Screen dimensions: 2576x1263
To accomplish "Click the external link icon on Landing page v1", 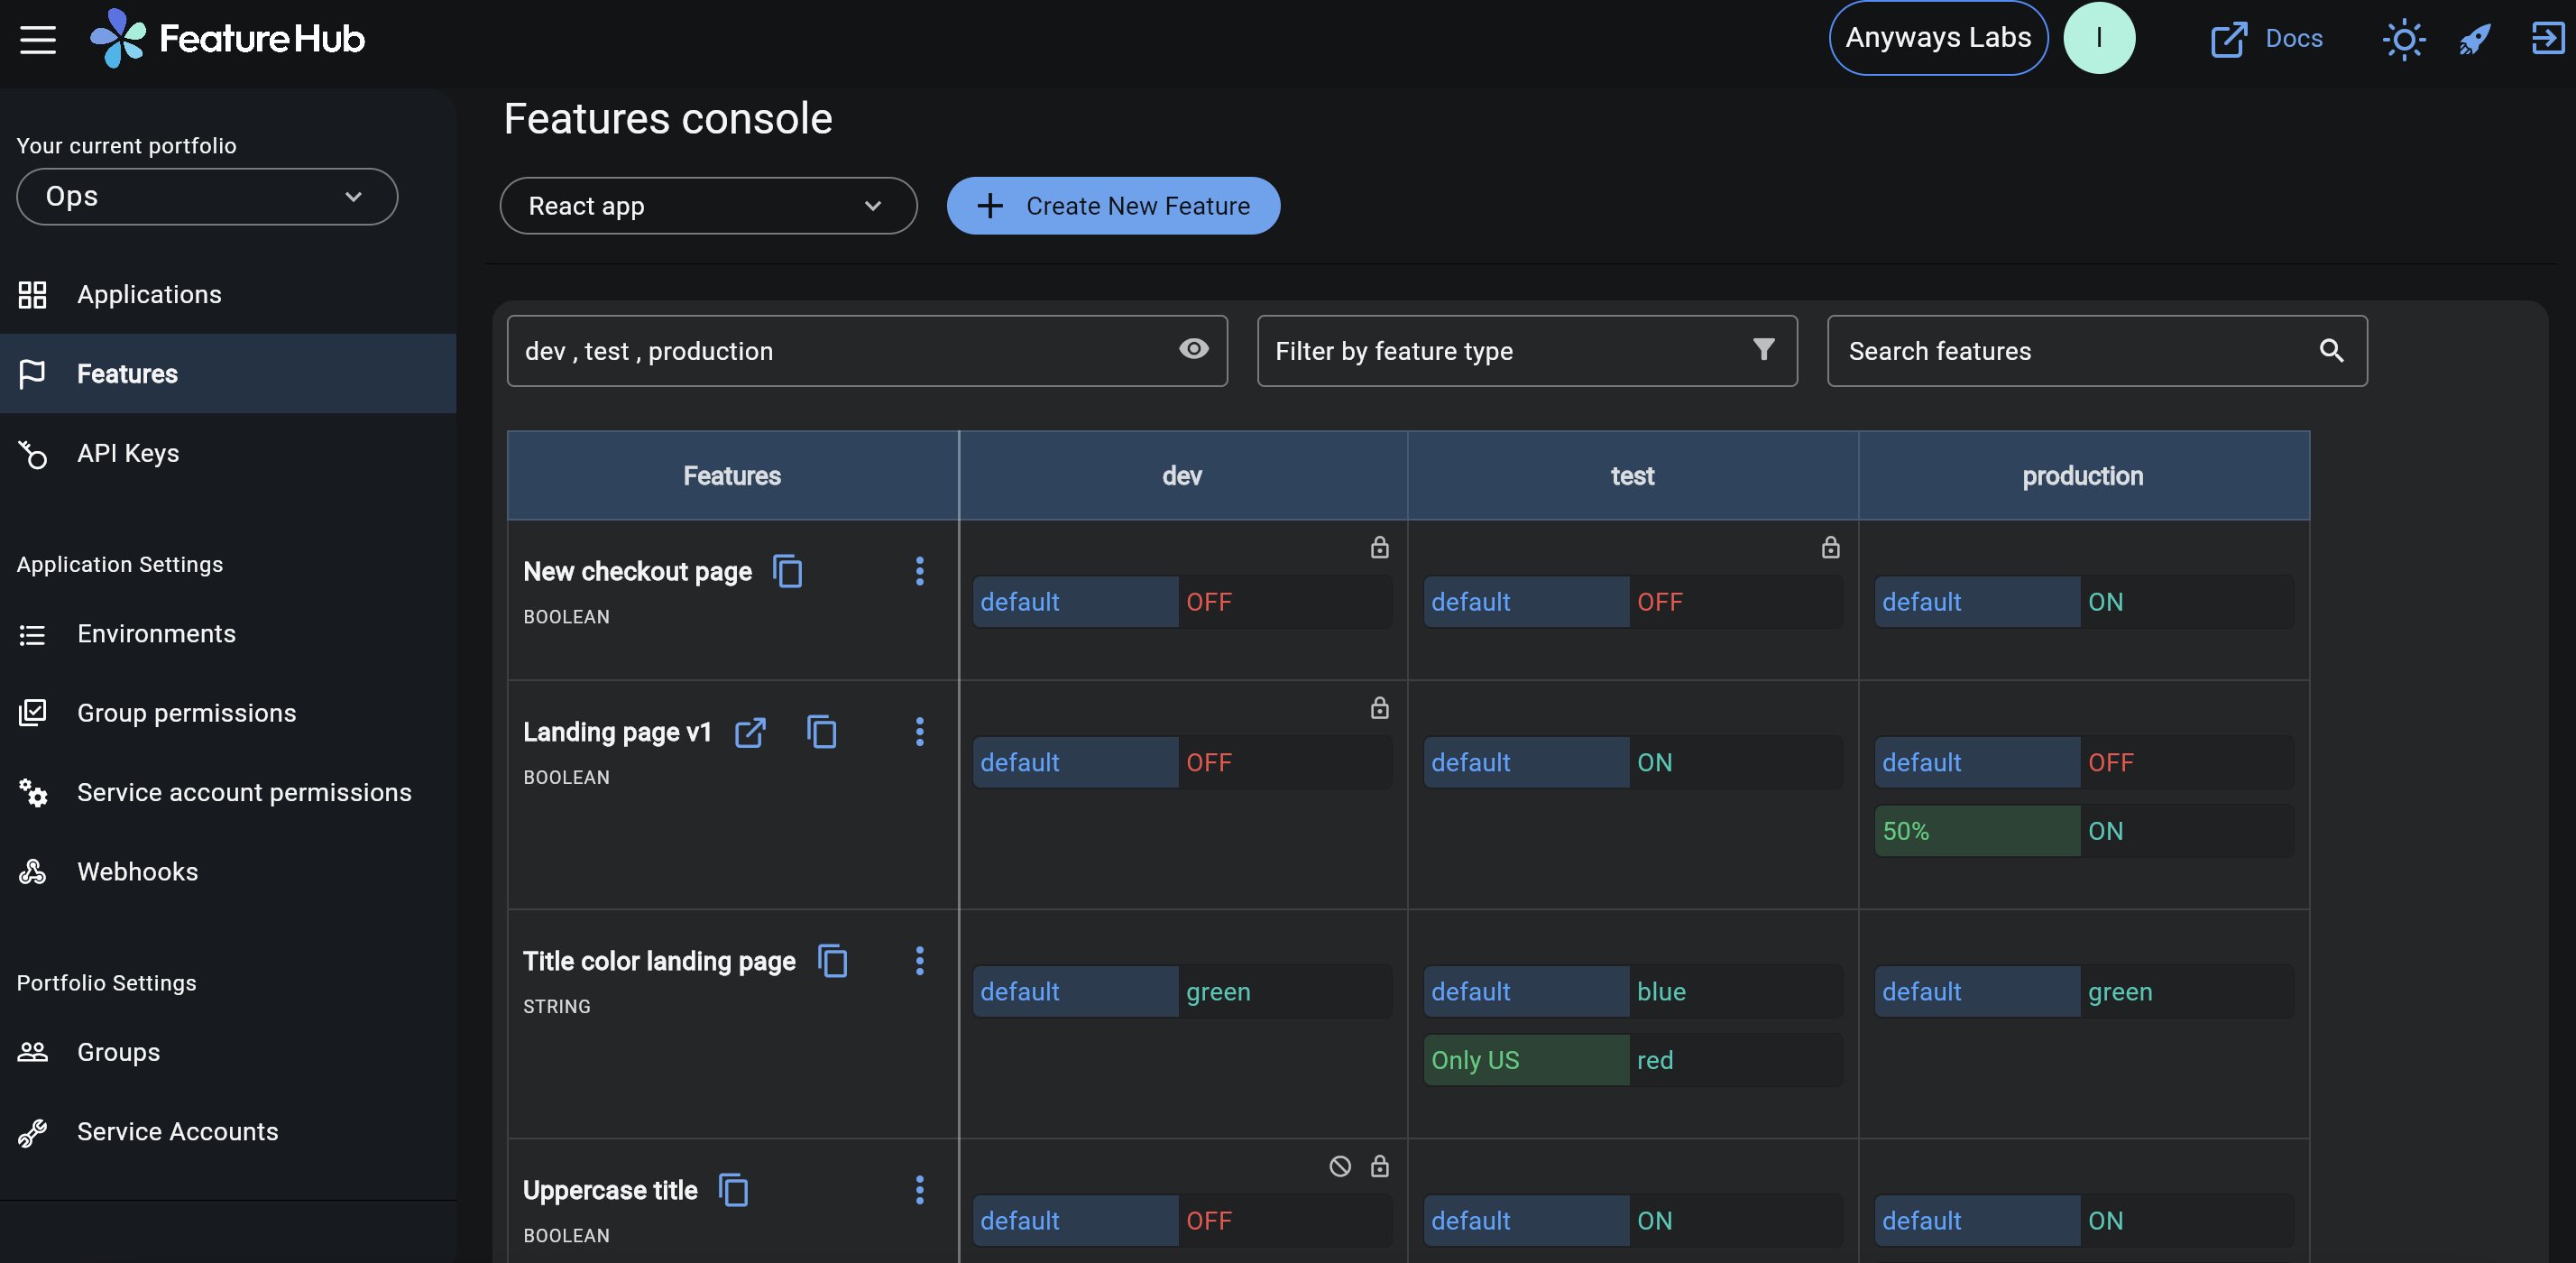I will 750,729.
